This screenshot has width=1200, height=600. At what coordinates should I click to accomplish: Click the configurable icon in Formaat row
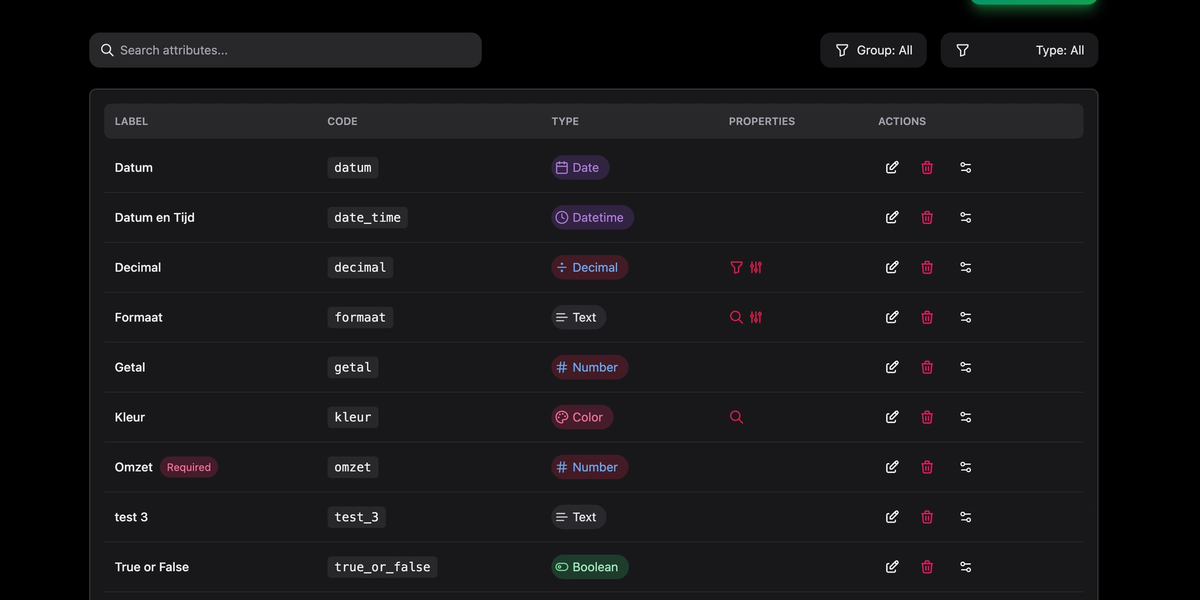pos(756,318)
